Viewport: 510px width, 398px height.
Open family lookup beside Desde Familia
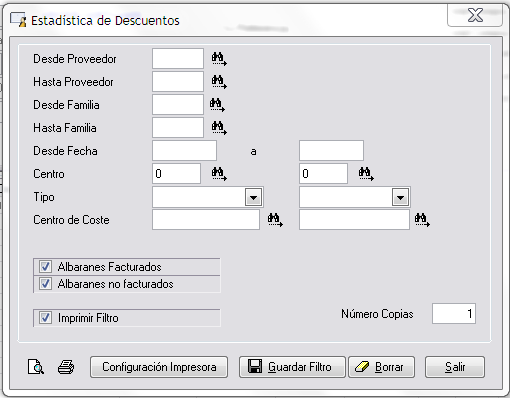(217, 105)
